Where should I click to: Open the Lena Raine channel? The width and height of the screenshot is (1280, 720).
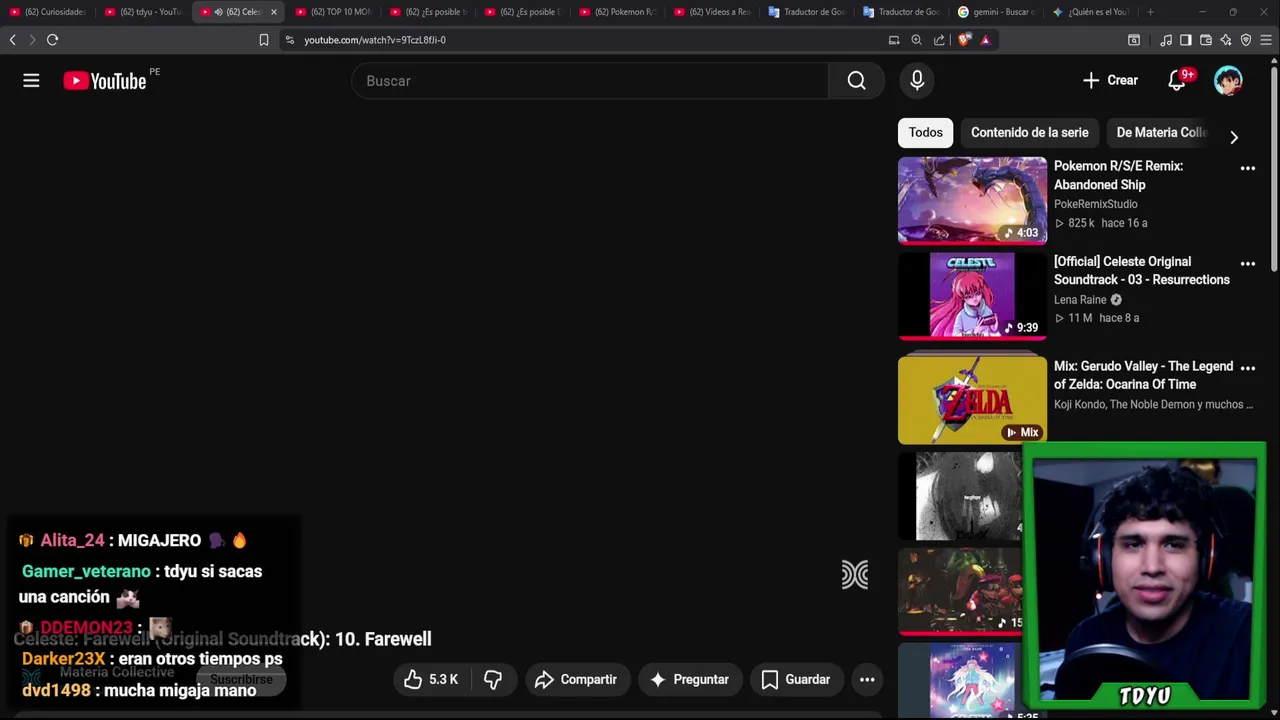pos(1080,300)
